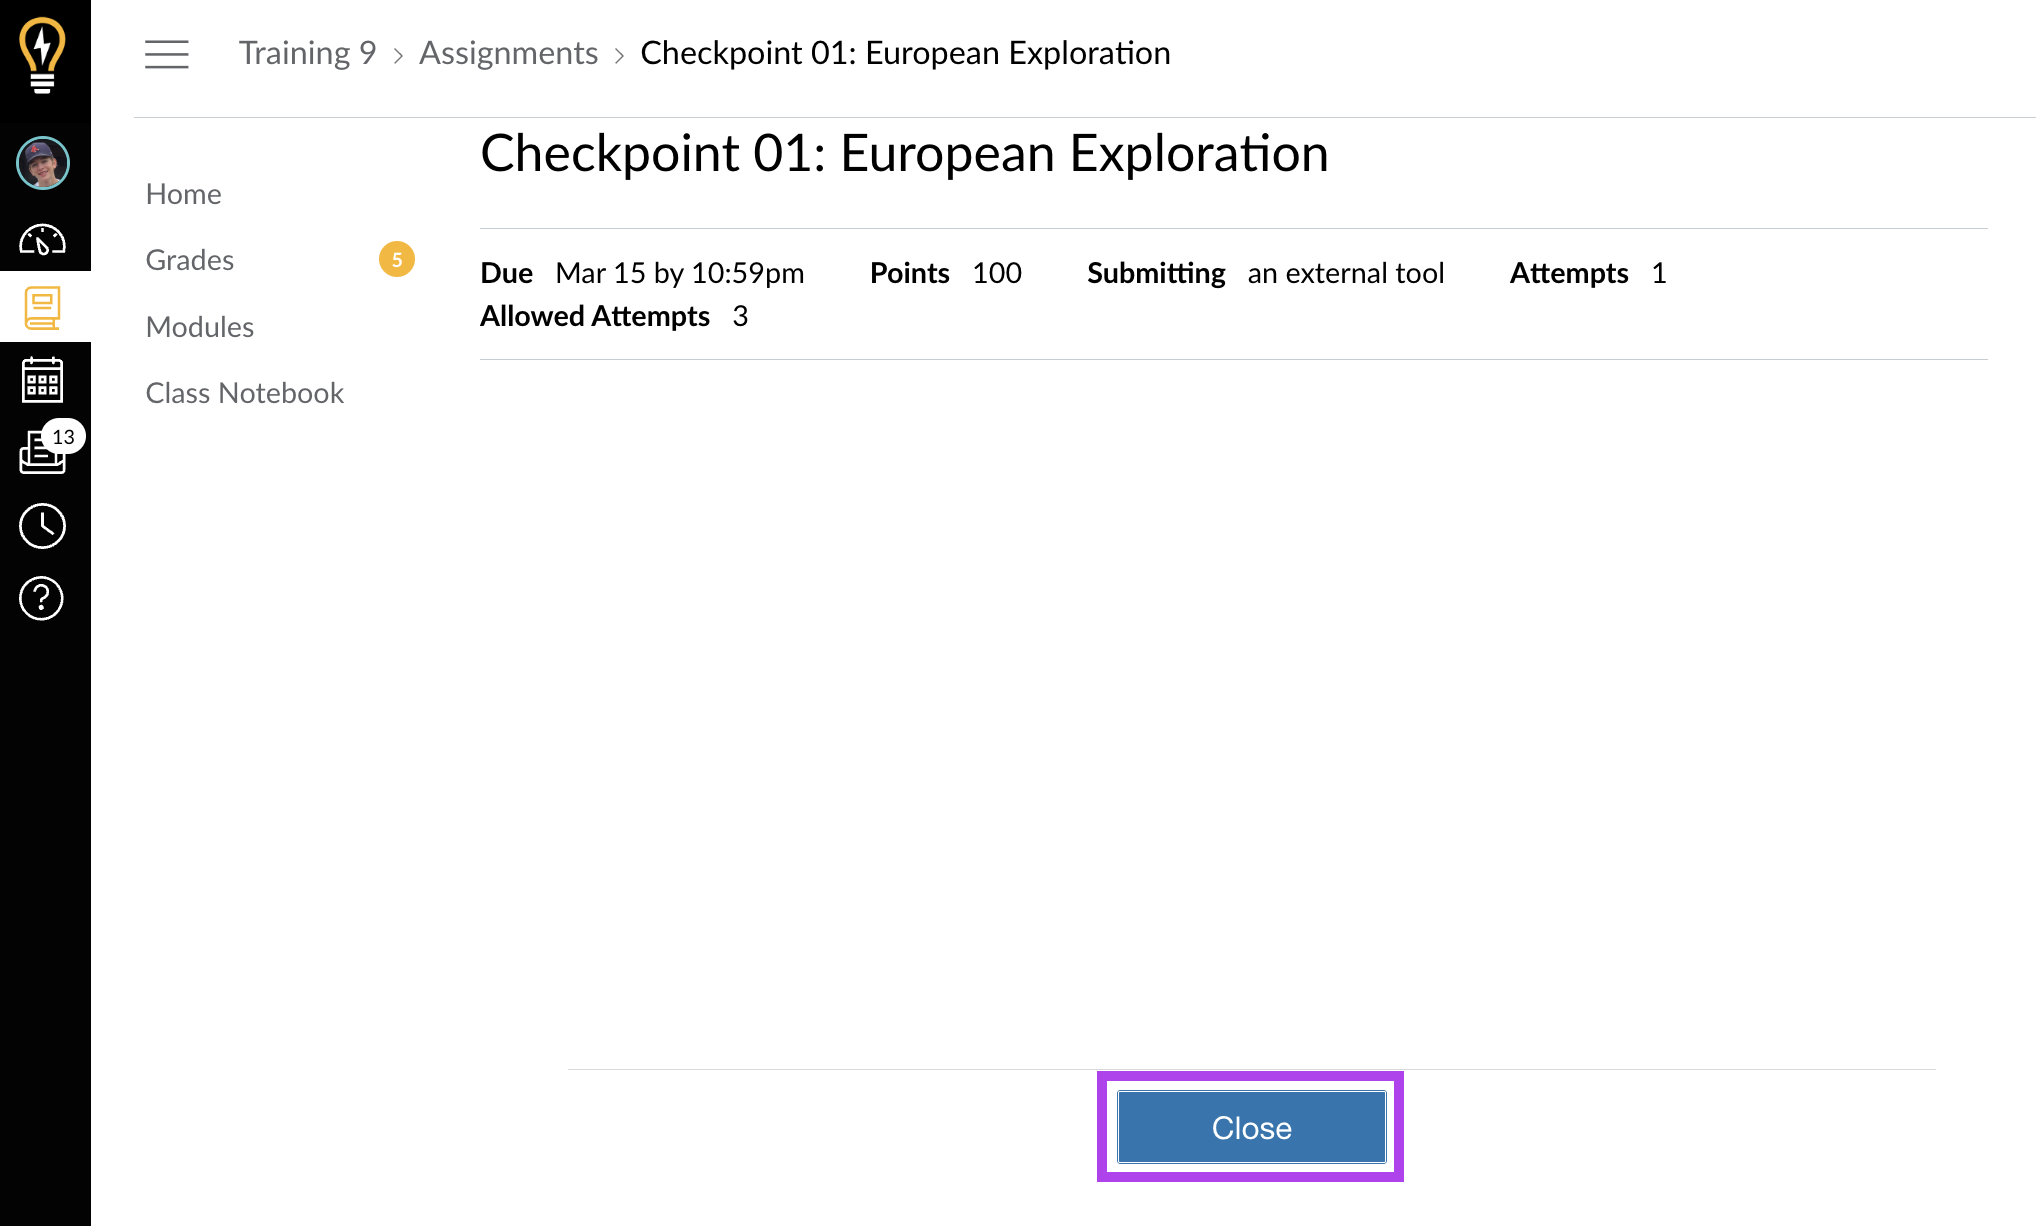Viewport: 2036px width, 1226px height.
Task: Open Class Notebook link
Action: pyautogui.click(x=244, y=393)
